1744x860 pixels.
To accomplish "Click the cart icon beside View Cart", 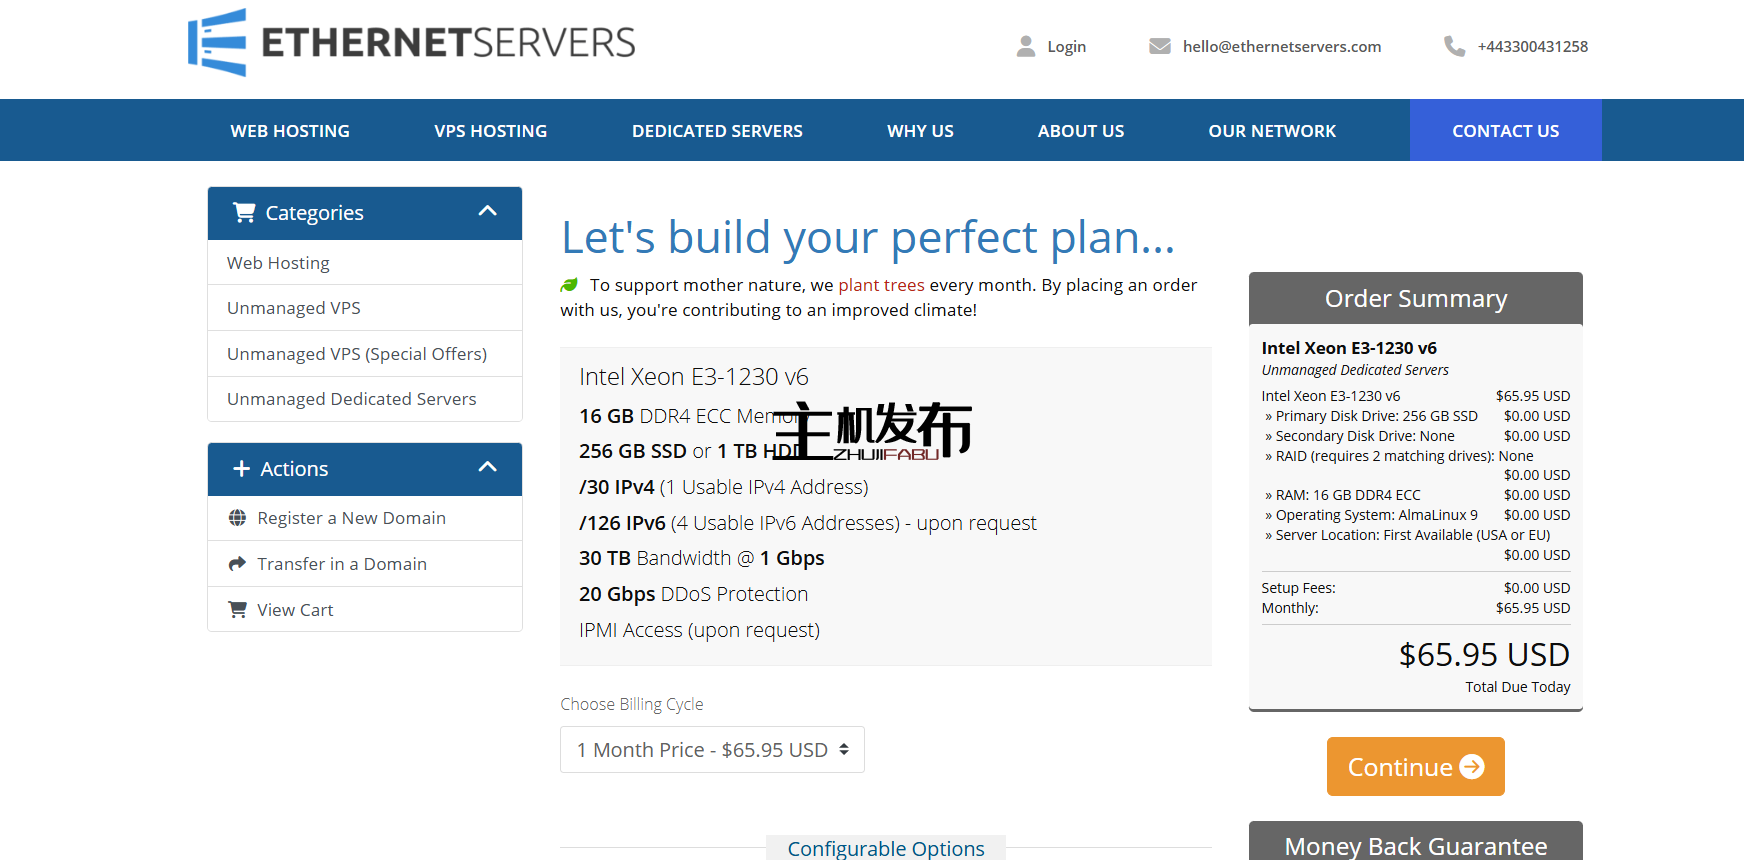I will [x=237, y=610].
